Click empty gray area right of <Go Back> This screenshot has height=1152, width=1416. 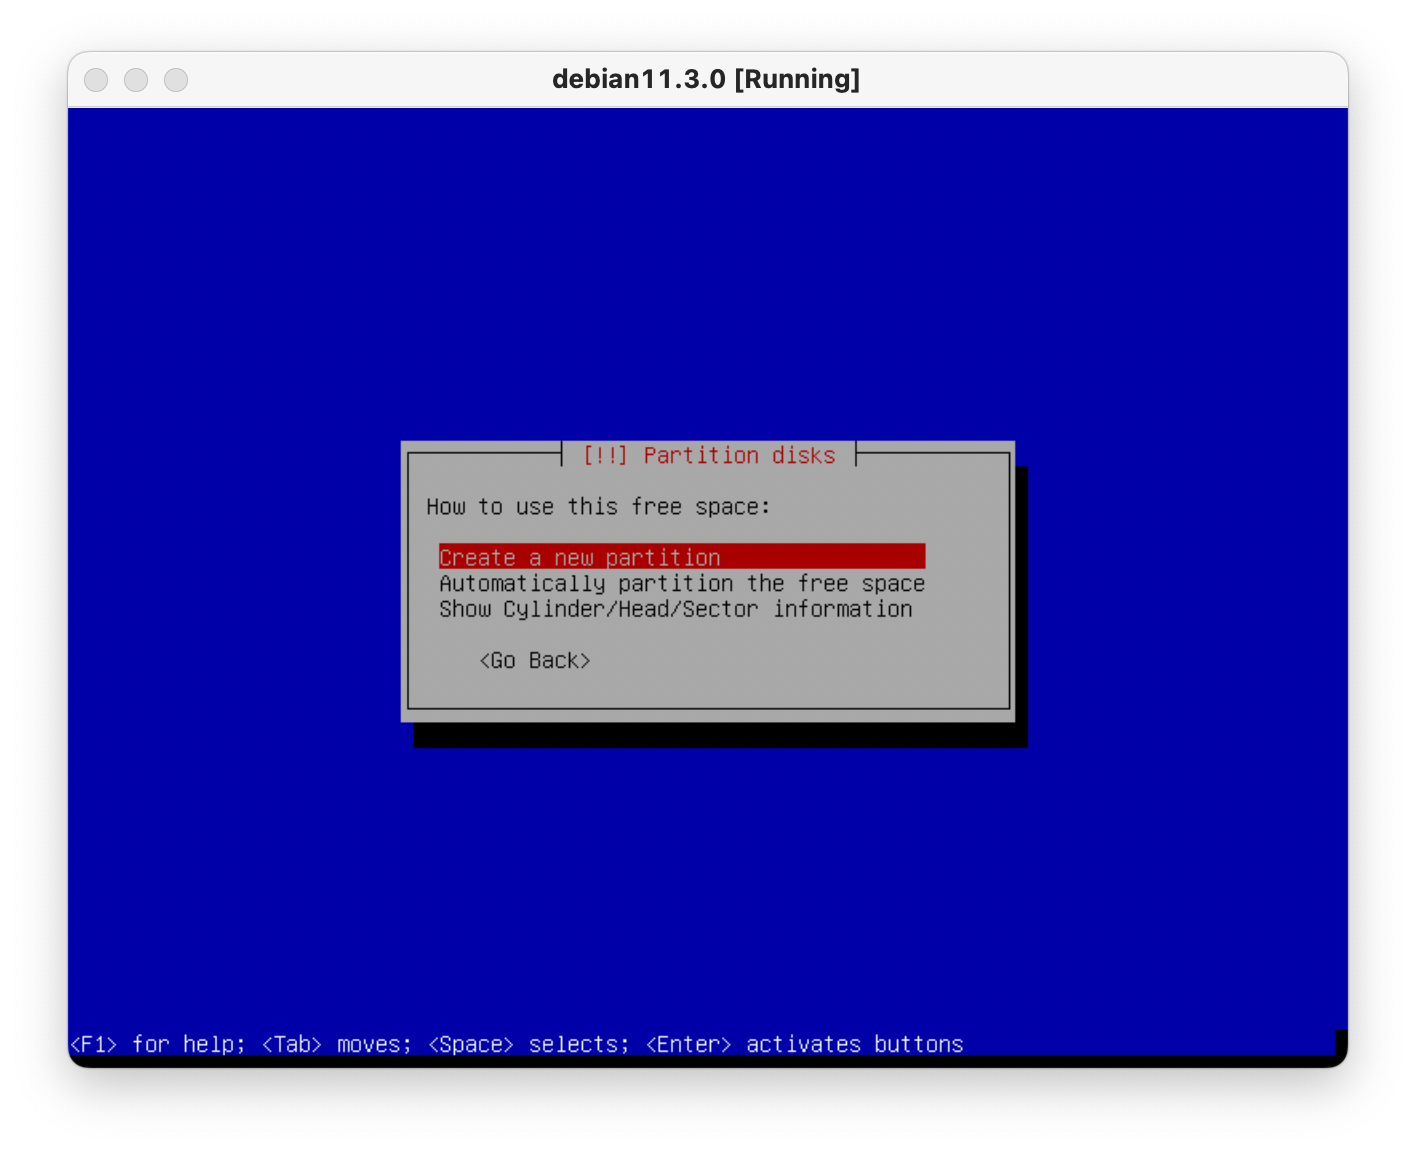pos(800,661)
